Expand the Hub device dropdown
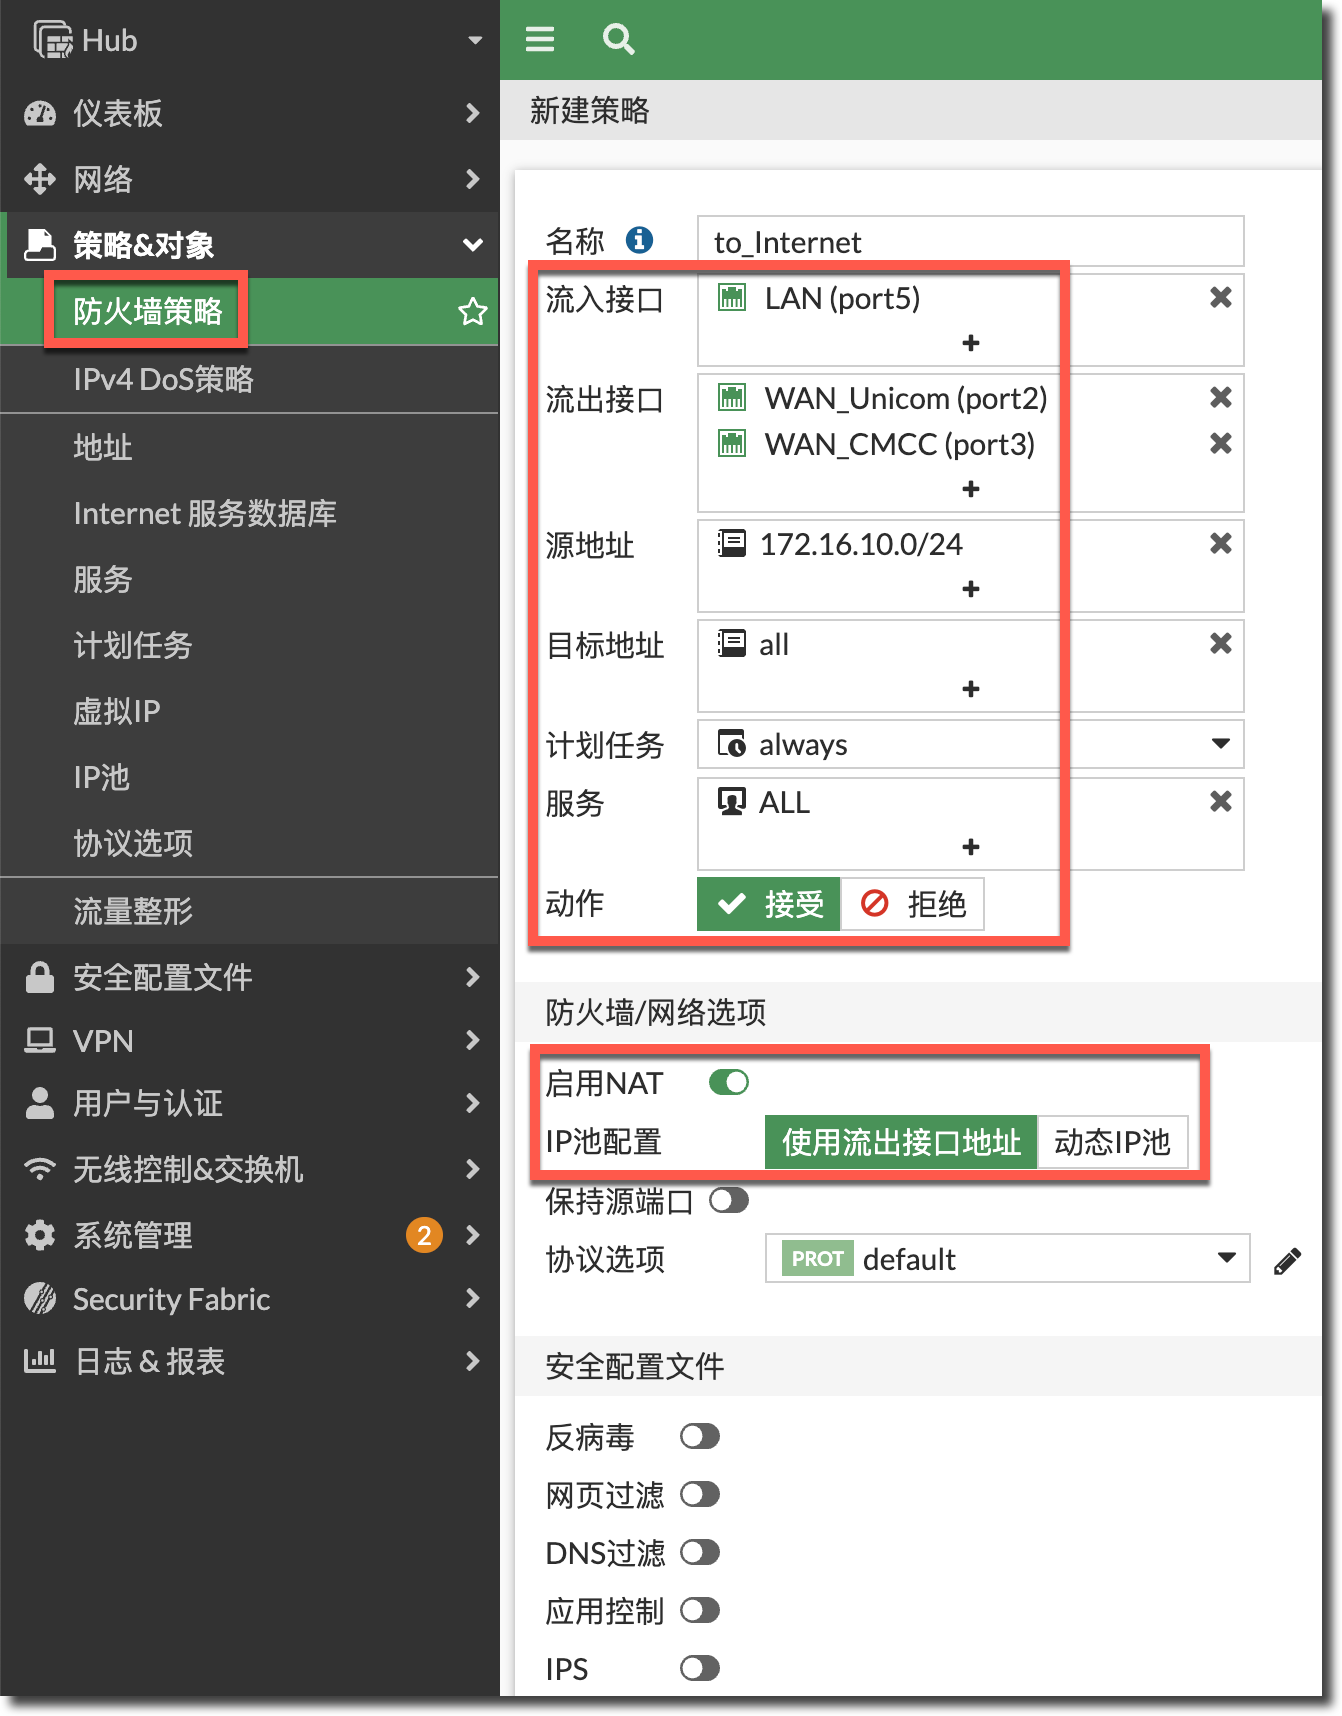 point(475,41)
